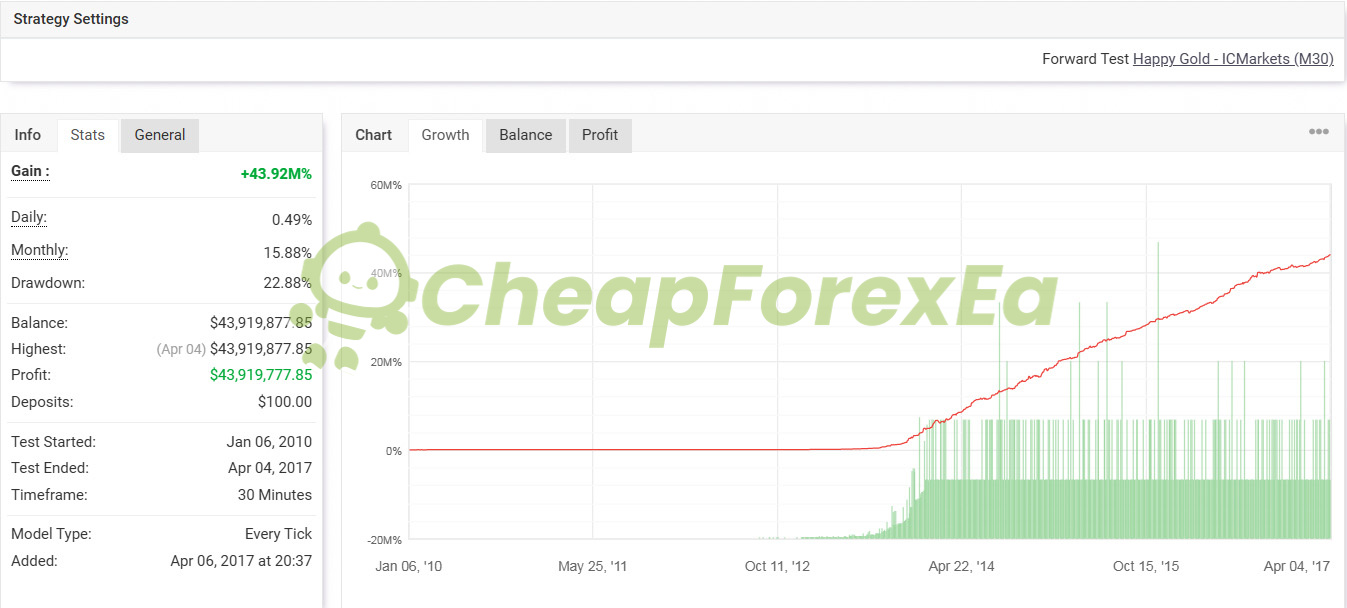
Task: Click the 60M% y-axis label
Action: [385, 185]
